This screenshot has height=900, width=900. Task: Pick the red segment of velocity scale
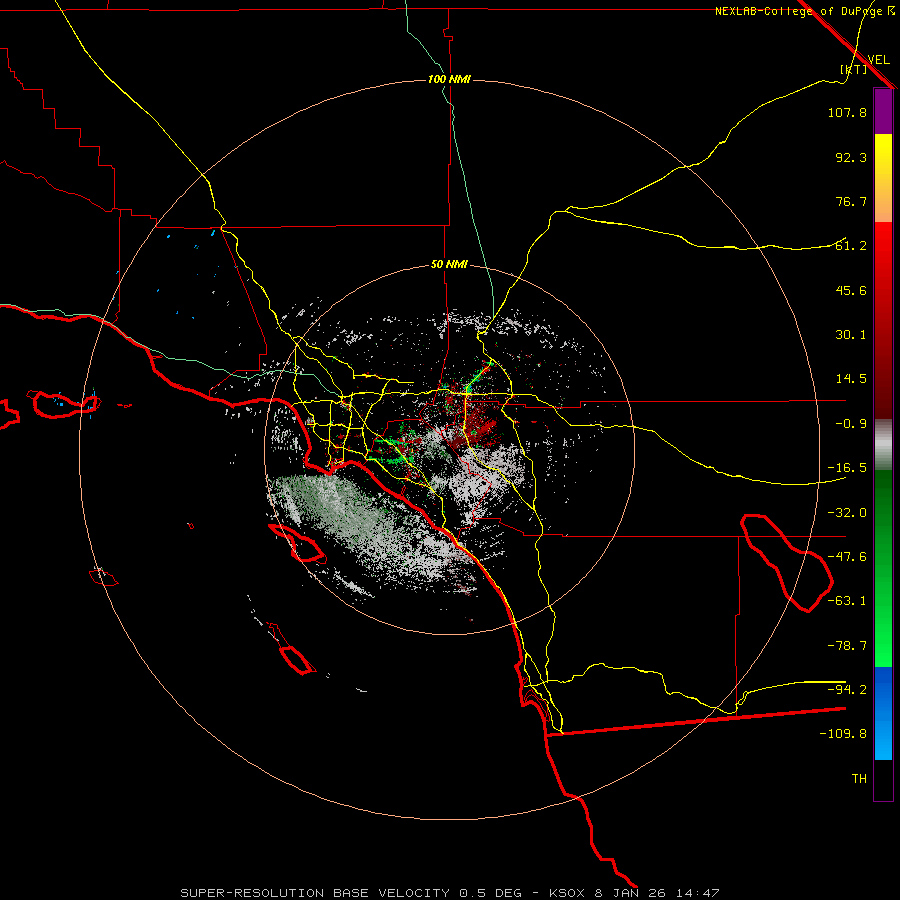(883, 320)
